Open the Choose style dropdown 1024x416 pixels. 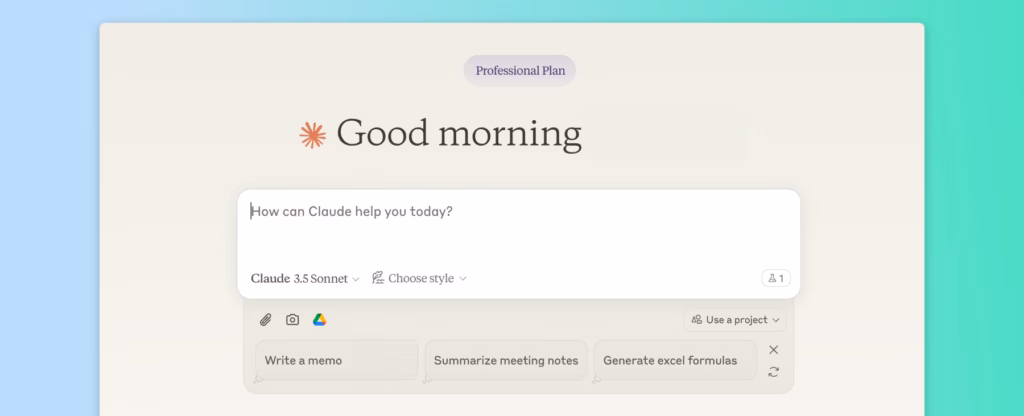[419, 279]
